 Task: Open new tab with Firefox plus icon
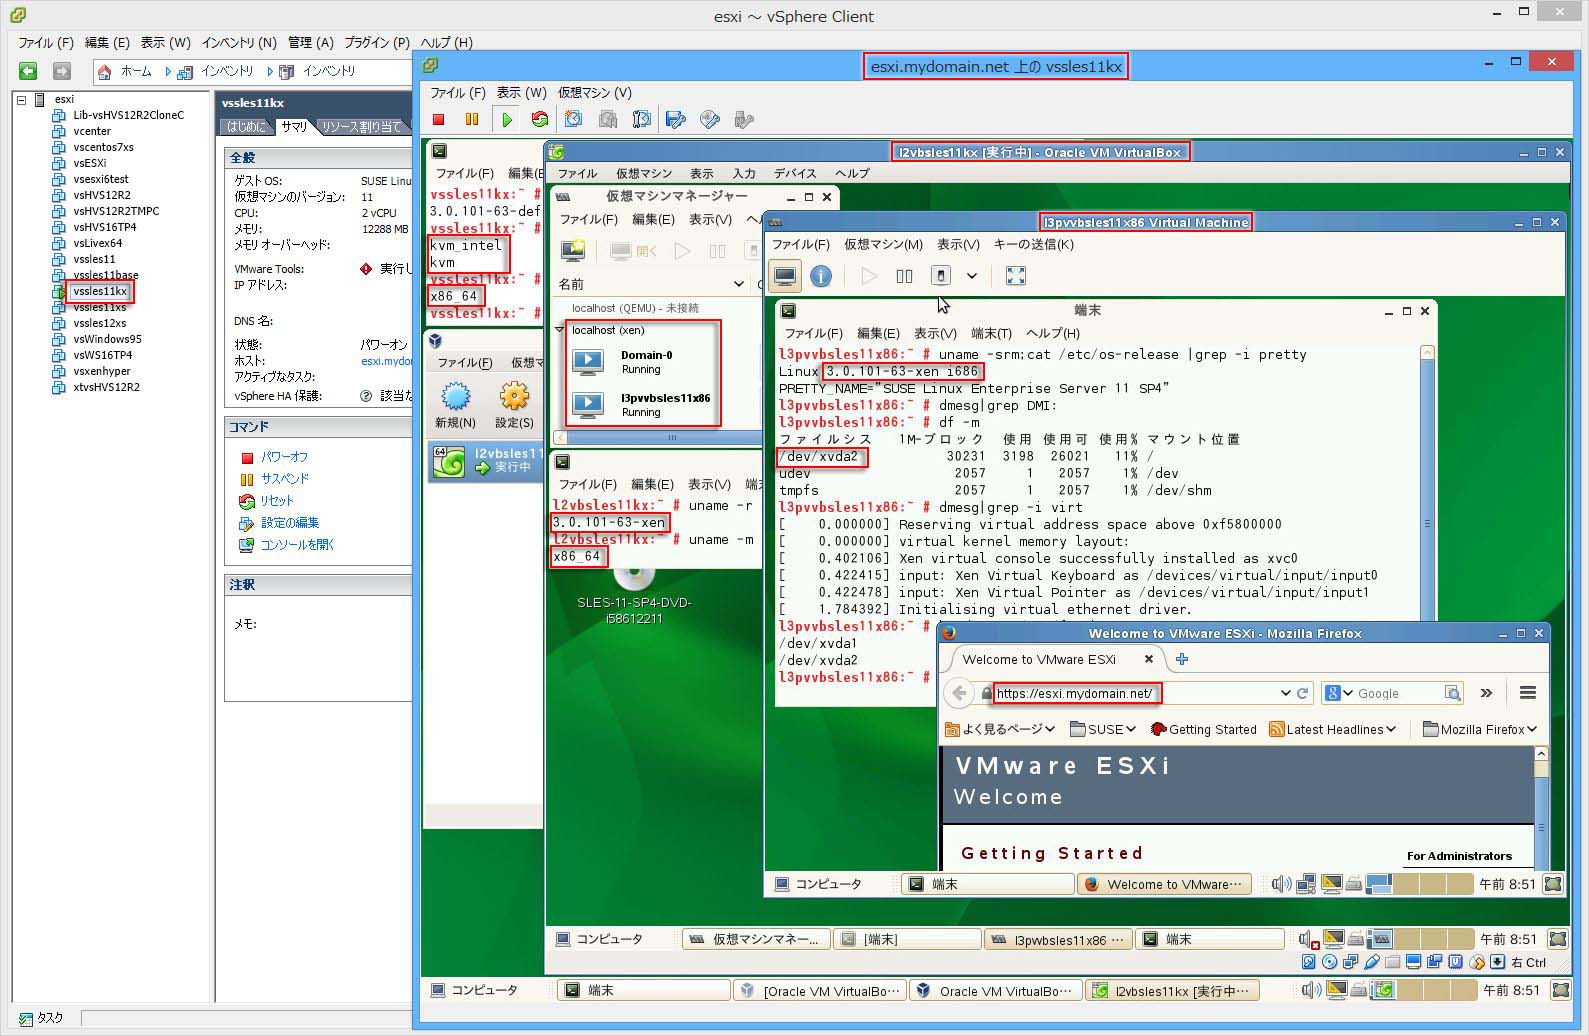(x=1182, y=659)
